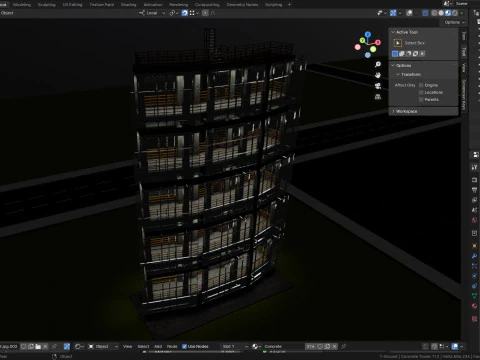Switch to the Modeling workspace tab
The image size is (480, 360).
click(x=22, y=5)
